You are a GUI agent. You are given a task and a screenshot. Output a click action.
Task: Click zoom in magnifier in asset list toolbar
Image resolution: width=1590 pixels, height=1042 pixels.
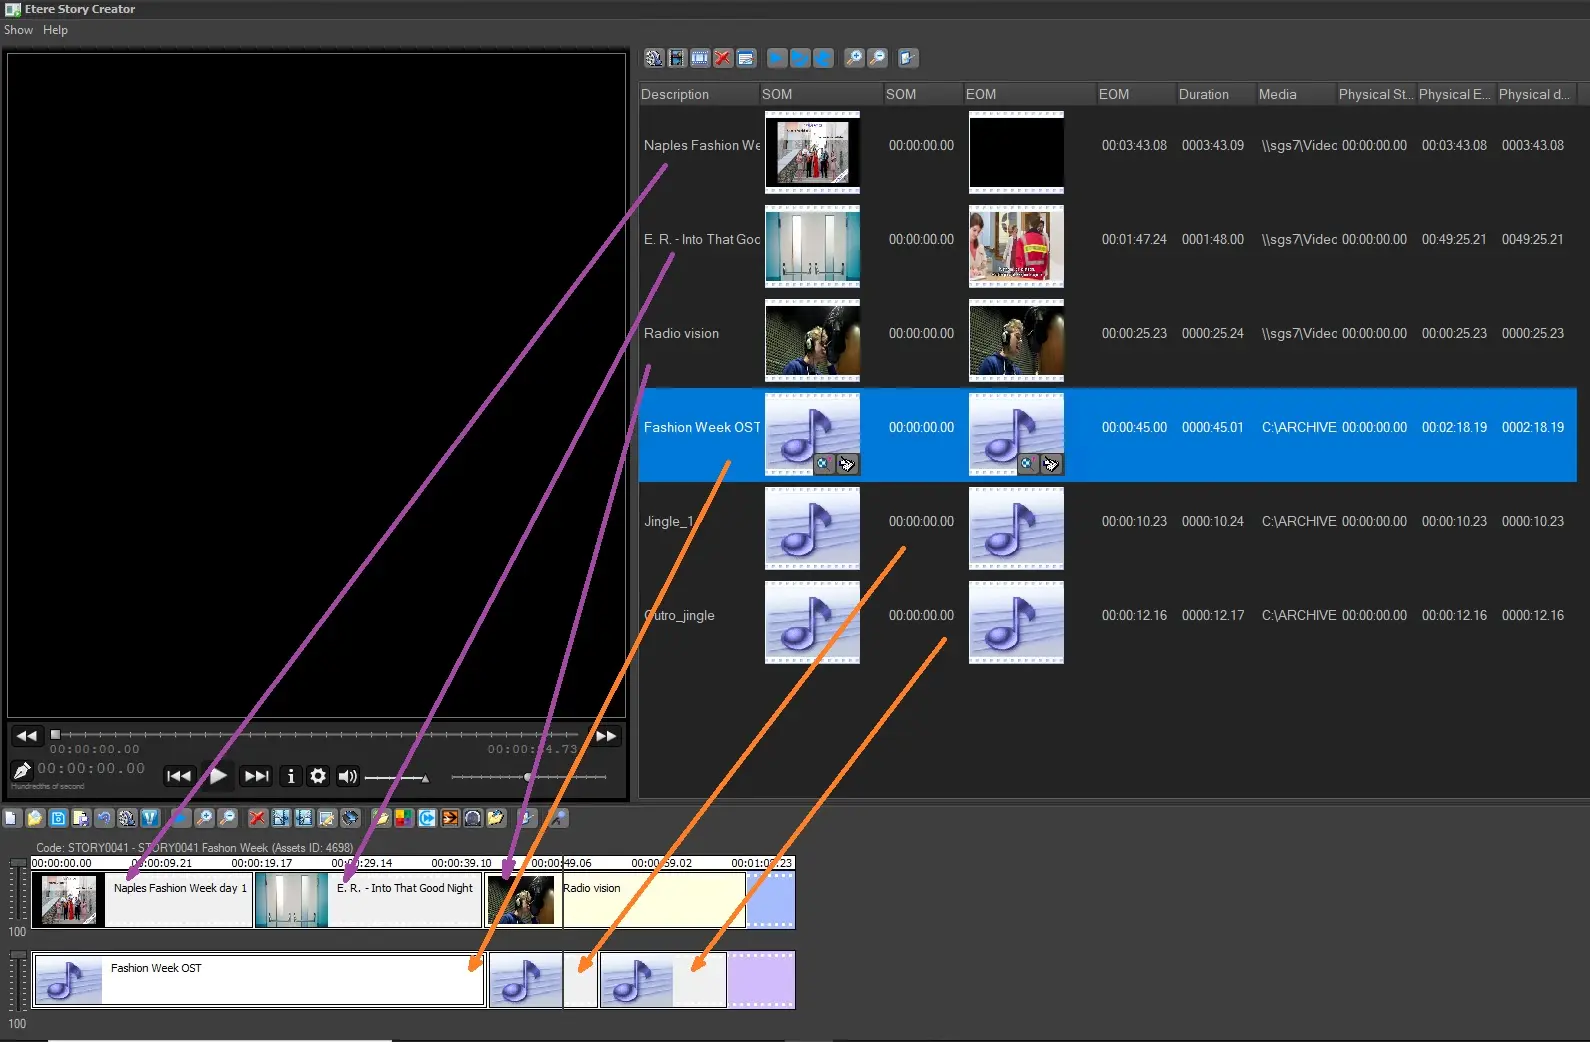pyautogui.click(x=854, y=58)
